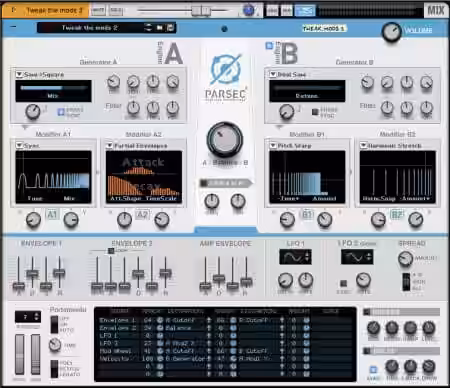The height and width of the screenshot is (388, 450).
Task: Toggle the A2 modifier button
Action: [x=143, y=214]
